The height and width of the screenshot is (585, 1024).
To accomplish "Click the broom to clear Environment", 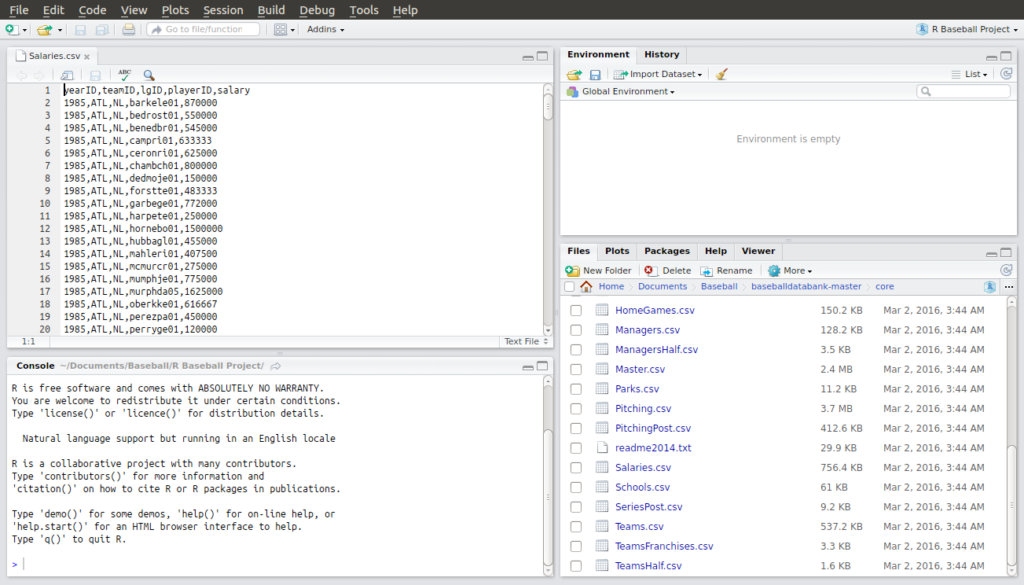I will click(722, 74).
